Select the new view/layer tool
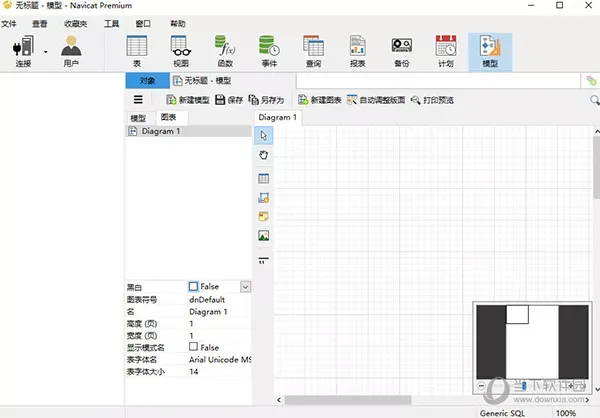This screenshot has width=600, height=418. point(263,198)
